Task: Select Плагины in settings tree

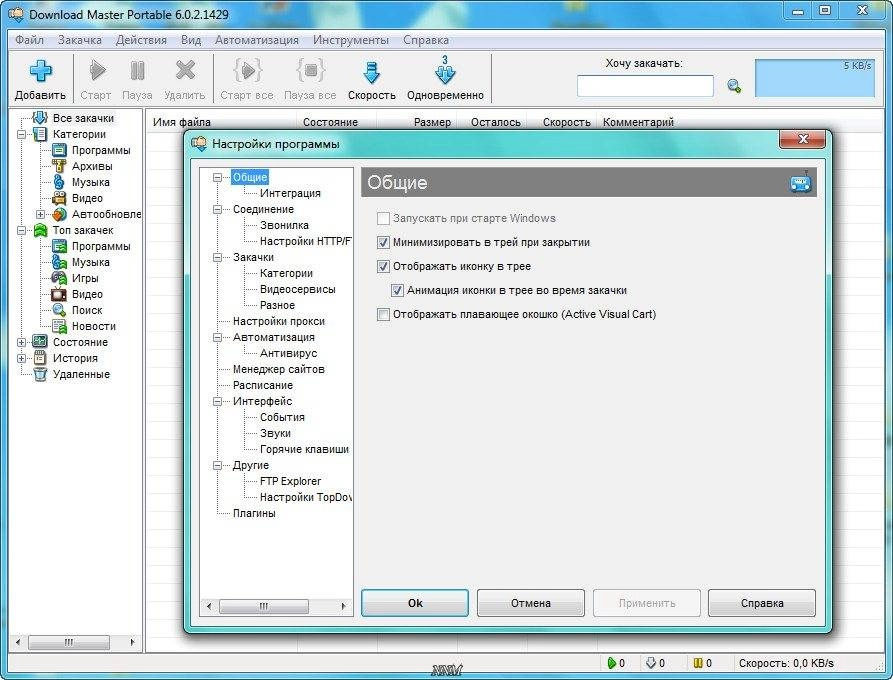Action: point(254,513)
